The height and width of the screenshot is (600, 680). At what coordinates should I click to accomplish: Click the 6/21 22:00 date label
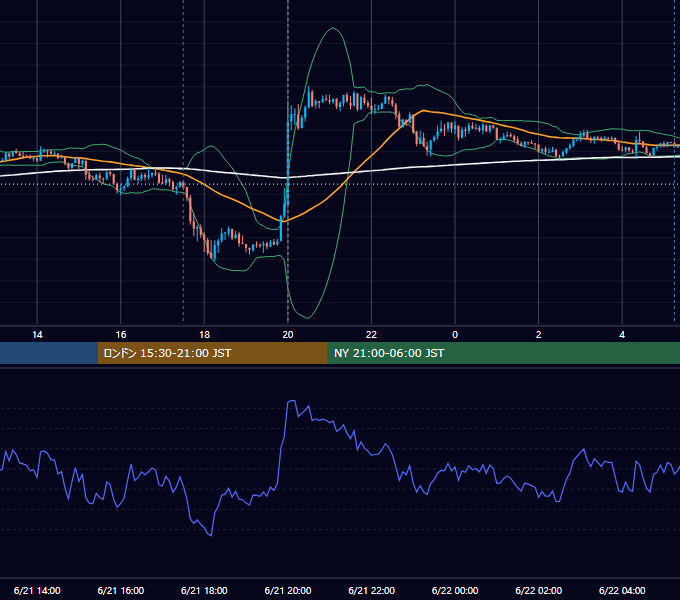pyautogui.click(x=371, y=590)
